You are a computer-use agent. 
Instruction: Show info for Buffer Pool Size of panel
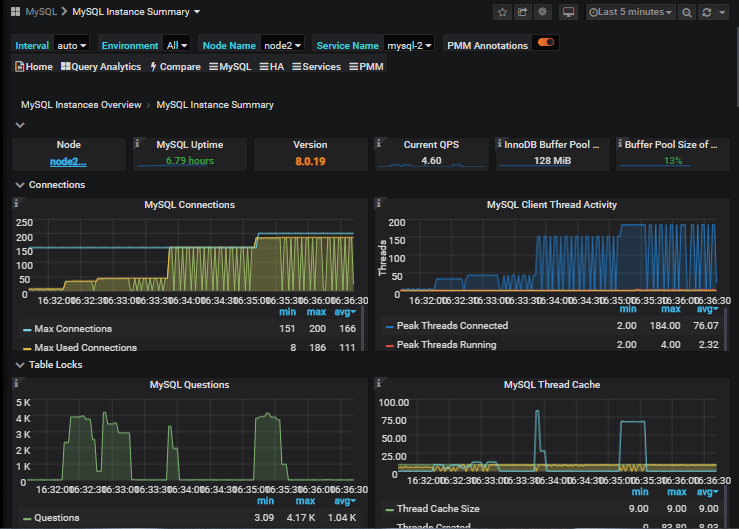620,143
